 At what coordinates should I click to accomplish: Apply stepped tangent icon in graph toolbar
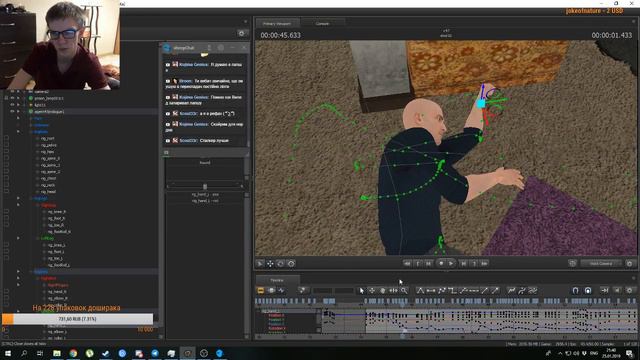[x=452, y=290]
